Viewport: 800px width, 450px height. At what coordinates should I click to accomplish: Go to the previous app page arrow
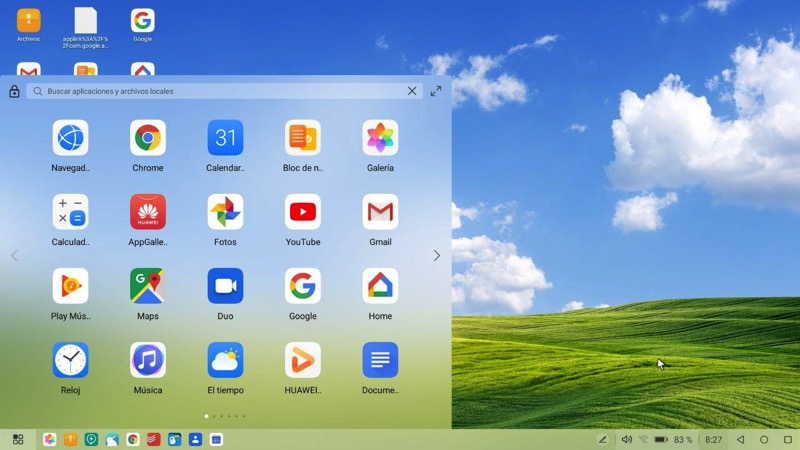[x=14, y=256]
